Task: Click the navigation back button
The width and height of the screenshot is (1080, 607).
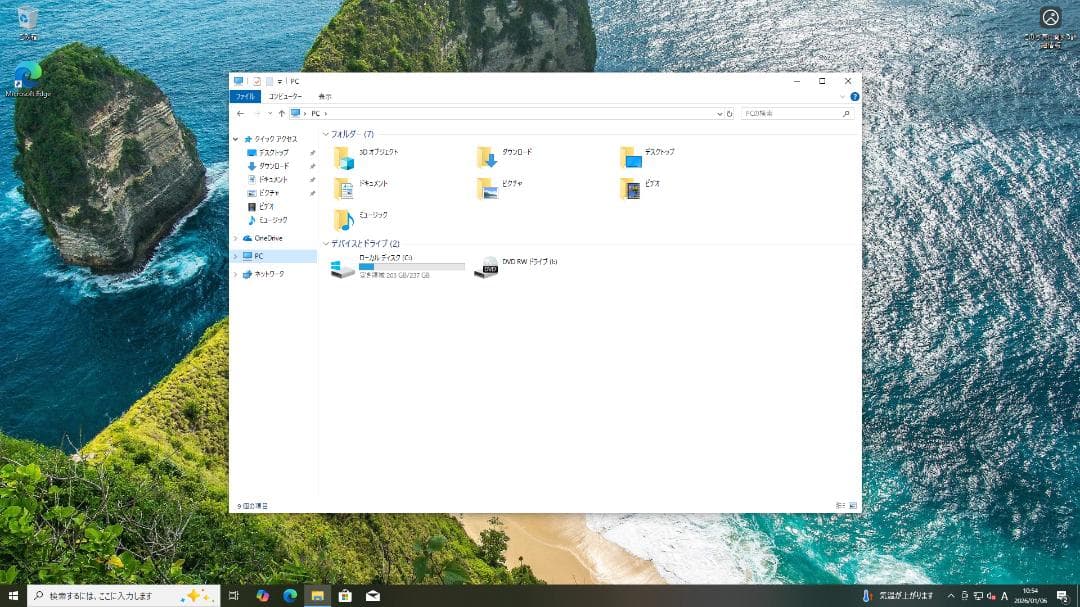Action: pos(240,113)
